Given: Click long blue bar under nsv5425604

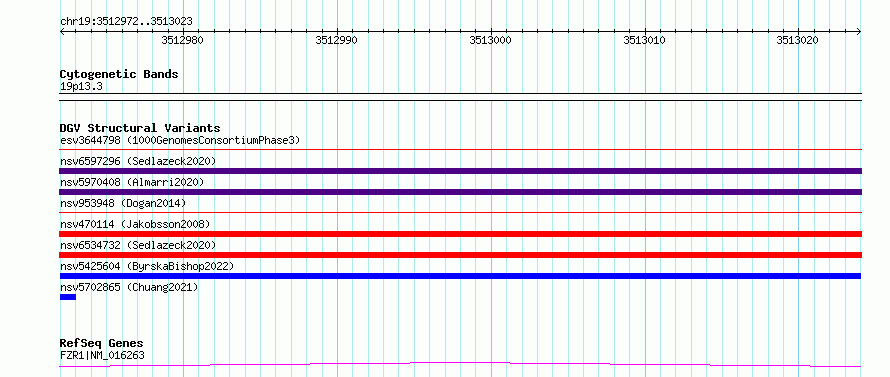Looking at the screenshot, I should pos(460,276).
